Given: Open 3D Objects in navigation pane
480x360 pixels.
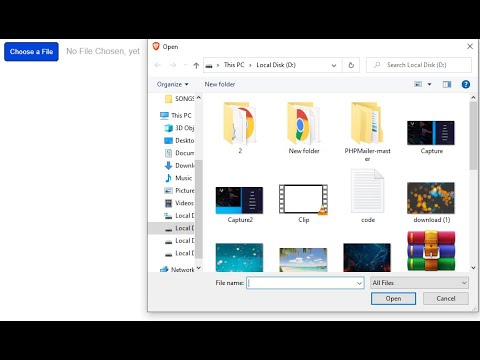Looking at the screenshot, I should pyautogui.click(x=179, y=128).
